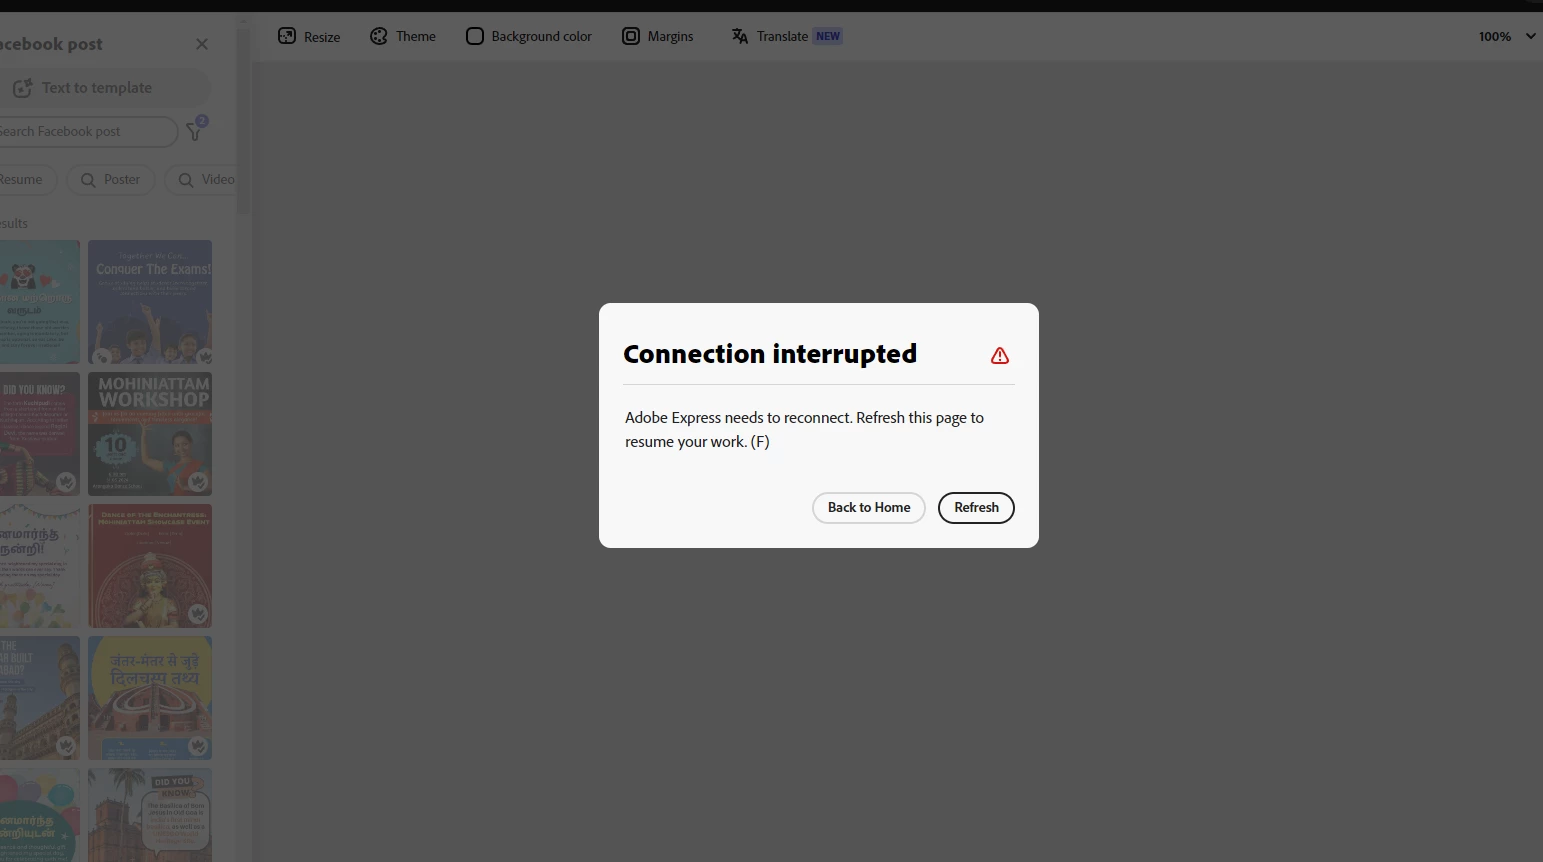
Task: Open the blue monument building template
Action: pyautogui.click(x=40, y=698)
